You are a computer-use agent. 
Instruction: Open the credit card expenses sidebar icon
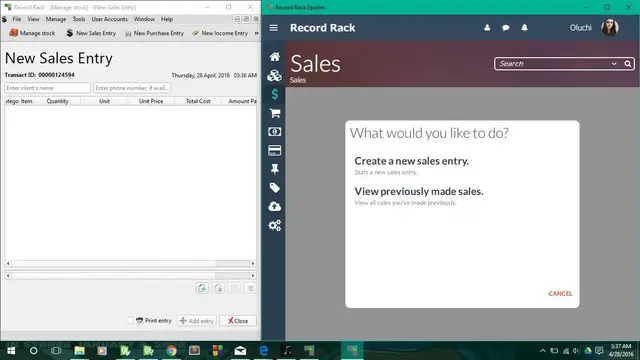coord(275,150)
